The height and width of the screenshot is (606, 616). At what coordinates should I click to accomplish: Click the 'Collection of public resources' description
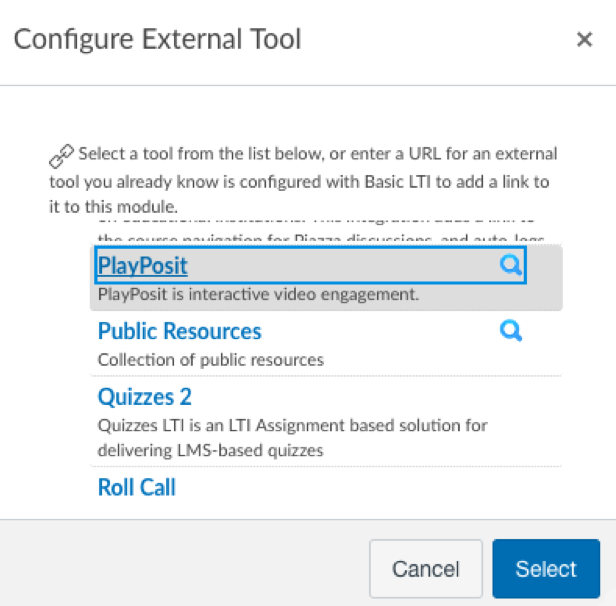(211, 360)
